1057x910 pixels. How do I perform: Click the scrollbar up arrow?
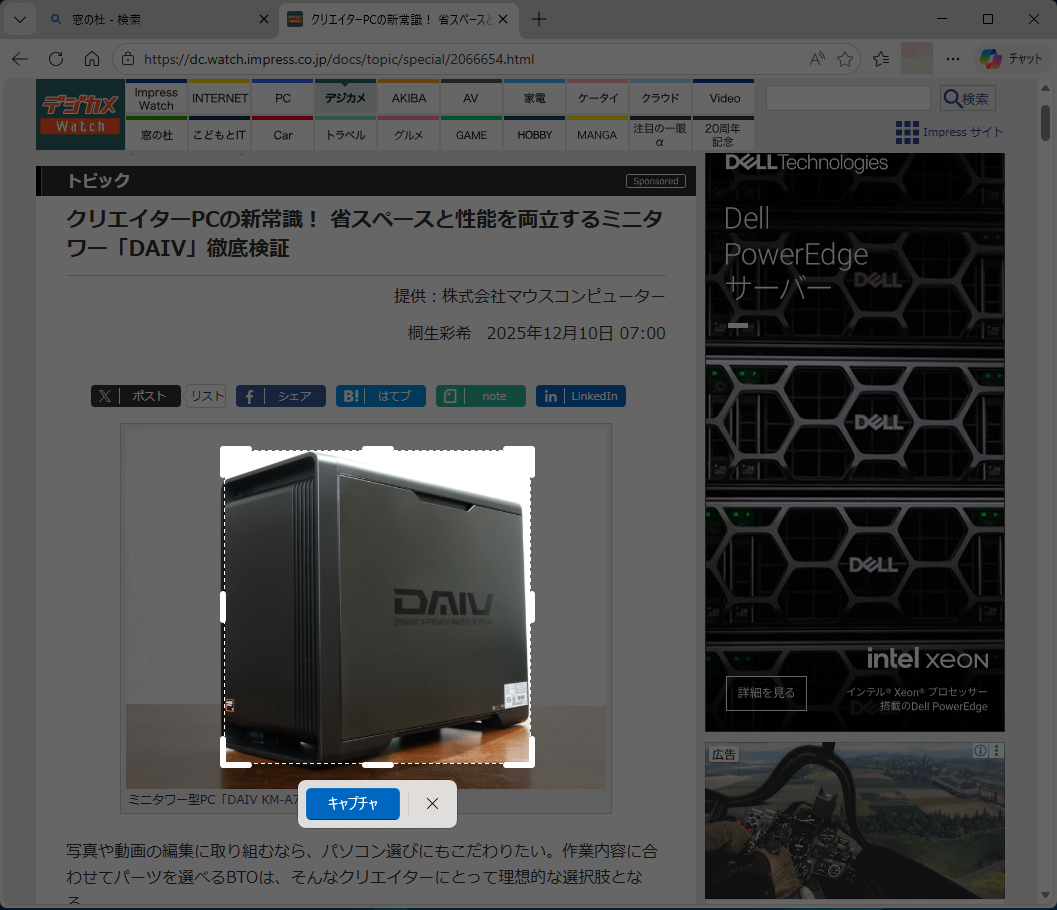pyautogui.click(x=1045, y=88)
